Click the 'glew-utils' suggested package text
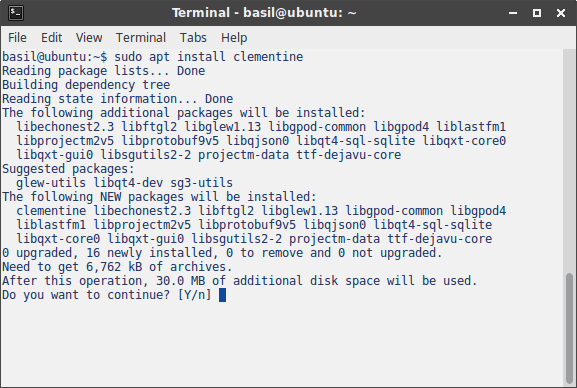Screen dimensions: 577x388 click(x=51, y=183)
